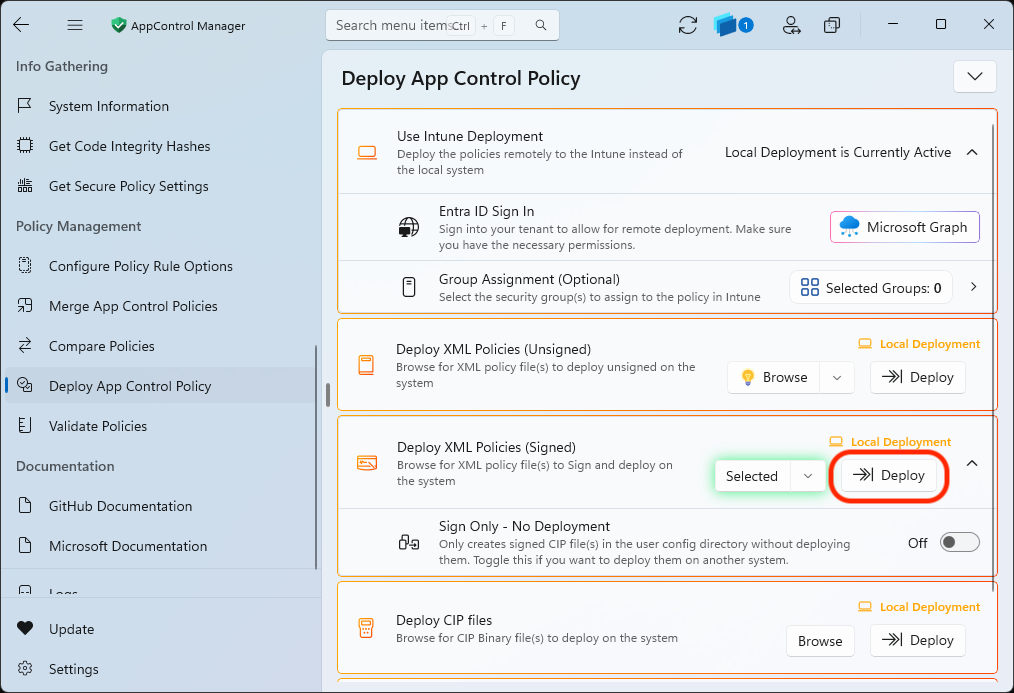Open the Selected button dropdown arrow

click(x=808, y=476)
